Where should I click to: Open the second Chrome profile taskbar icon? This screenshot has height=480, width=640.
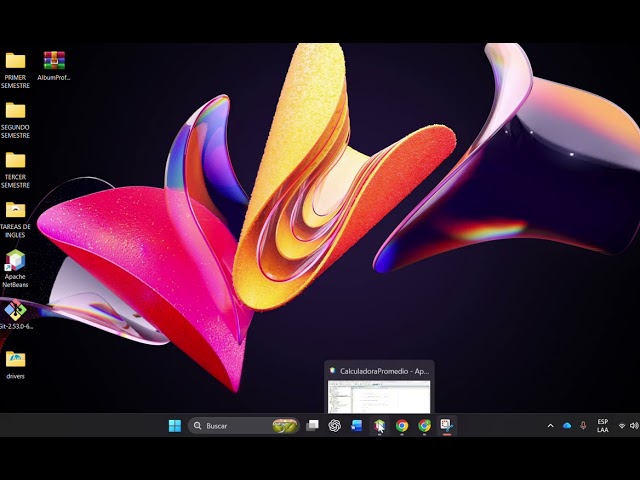pos(424,426)
